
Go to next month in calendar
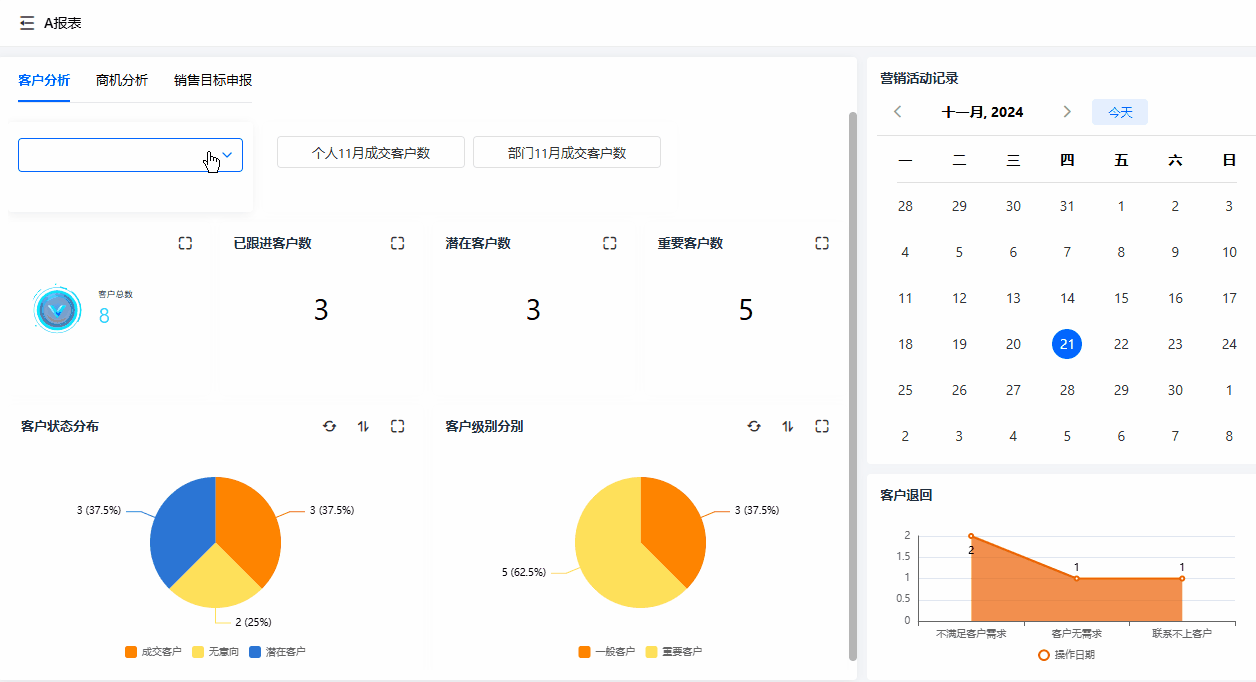point(1067,112)
